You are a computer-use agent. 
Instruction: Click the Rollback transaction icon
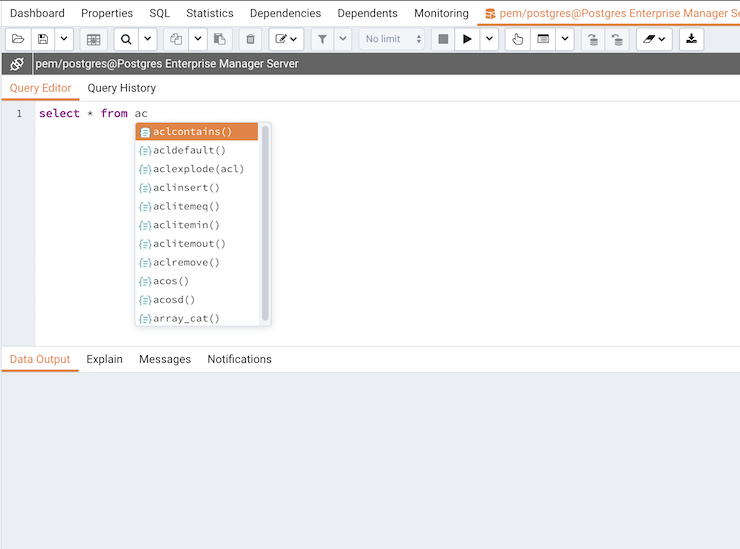point(617,39)
